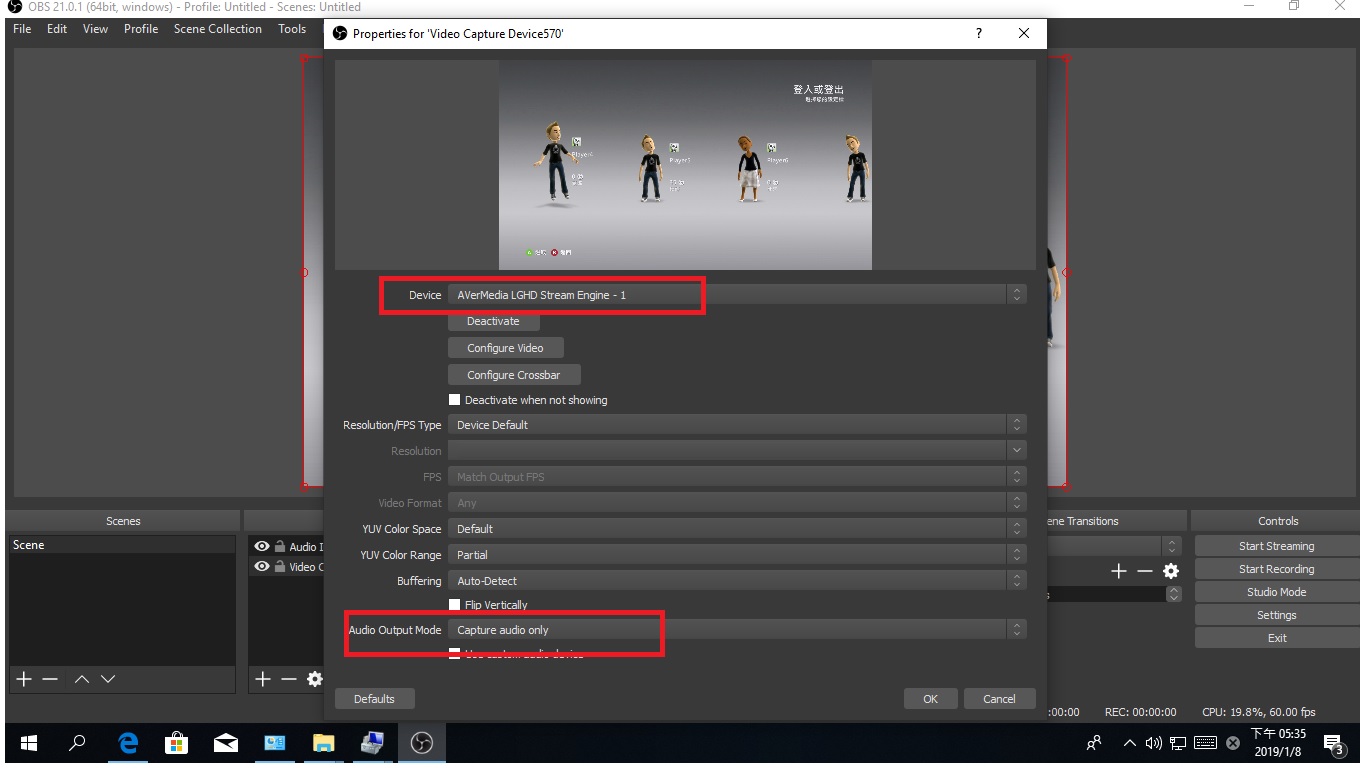Select the Scene item in the Scenes list

tap(122, 545)
